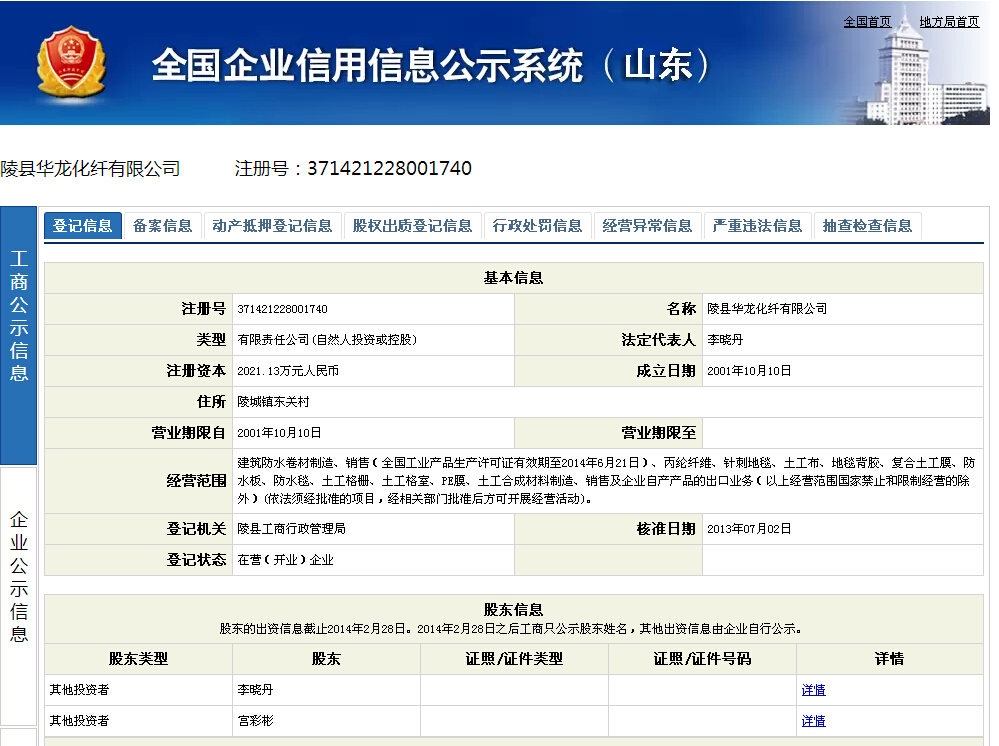The image size is (999, 746).
Task: Switch to the 备案信息 tab
Action: (162, 226)
